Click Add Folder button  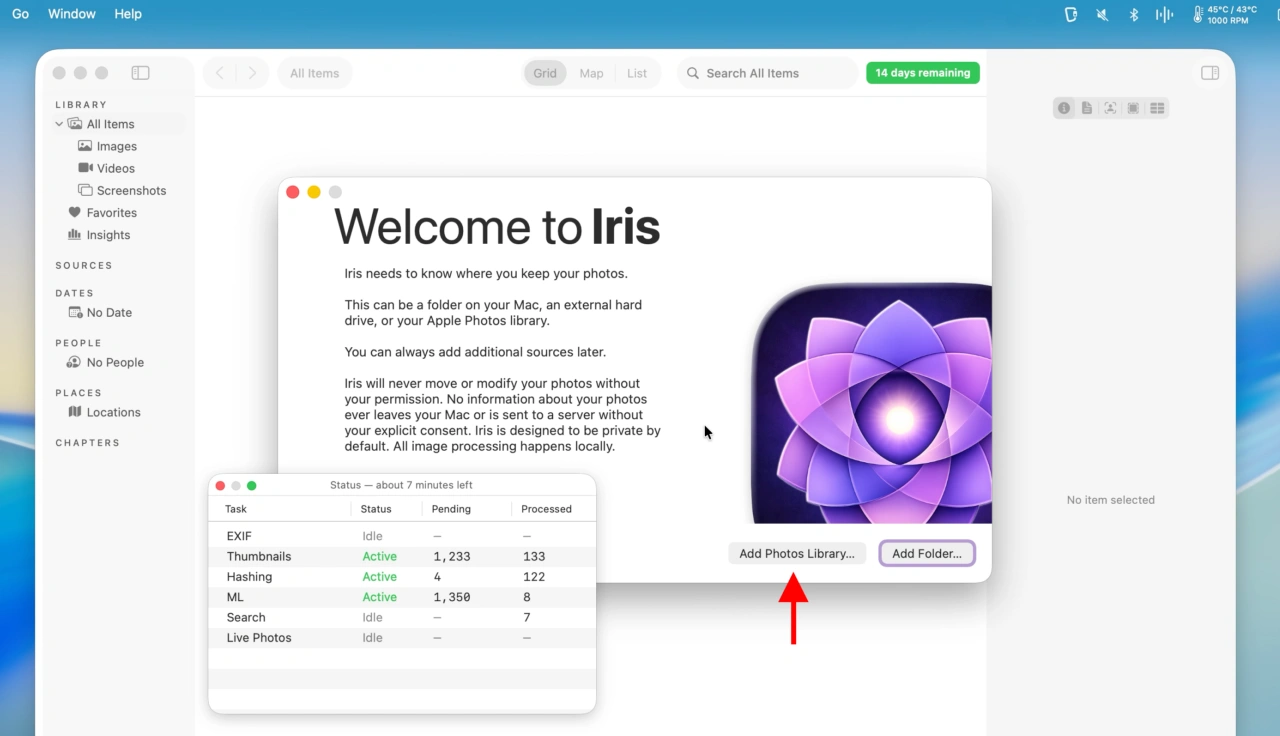tap(927, 553)
